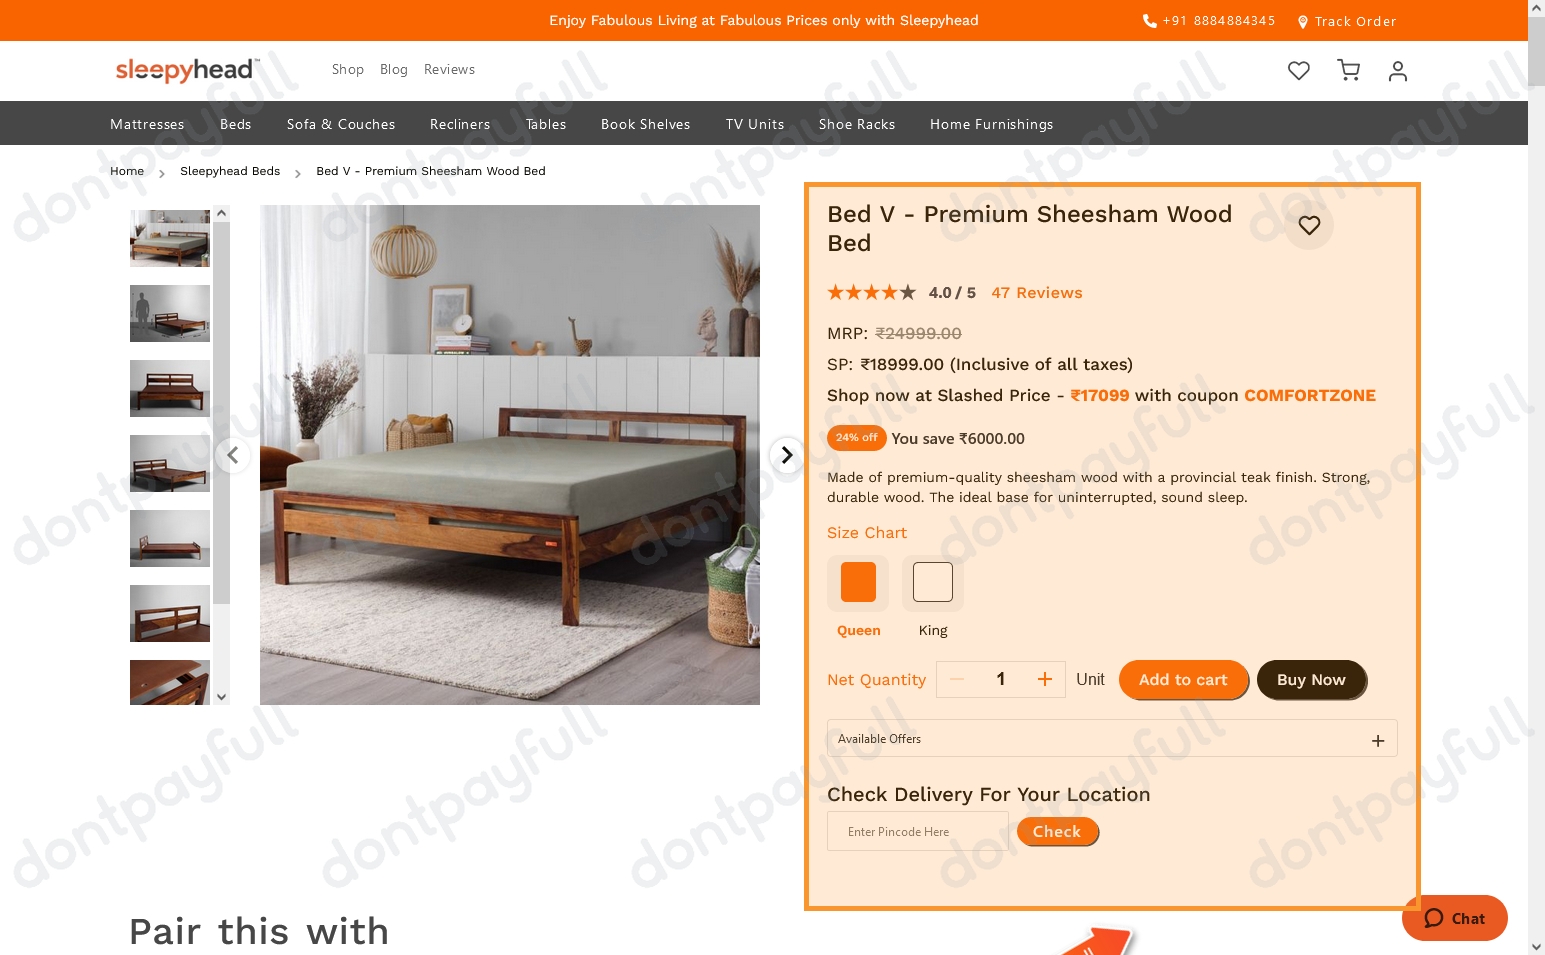Open the wishlist heart icon in header
The image size is (1545, 955).
[x=1298, y=70]
